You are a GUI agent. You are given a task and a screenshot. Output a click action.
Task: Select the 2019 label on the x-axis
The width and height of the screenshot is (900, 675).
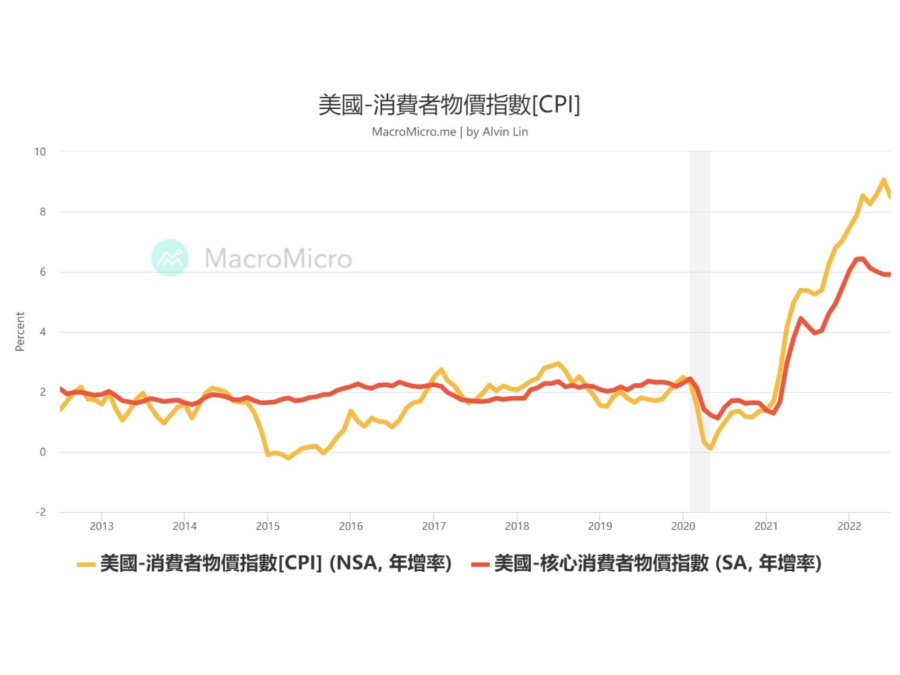click(x=599, y=526)
